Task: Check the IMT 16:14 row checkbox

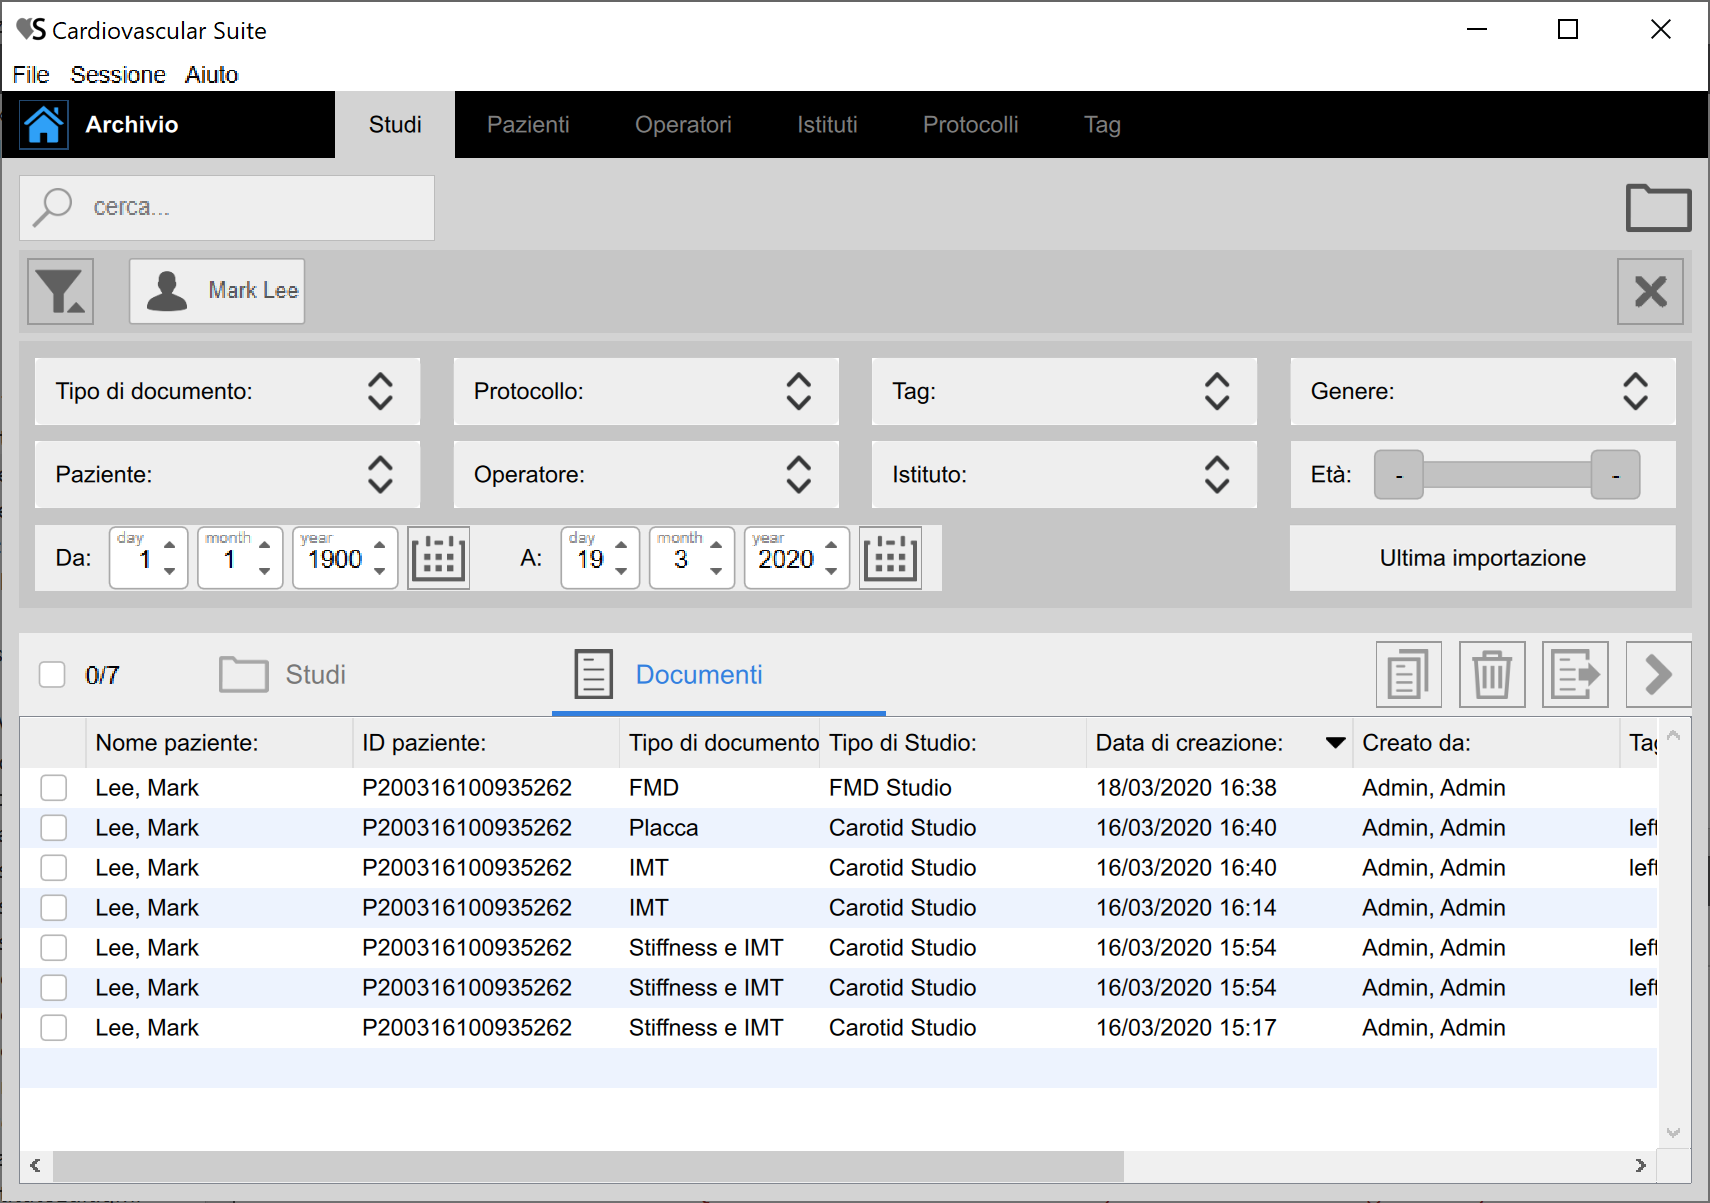Action: (54, 908)
